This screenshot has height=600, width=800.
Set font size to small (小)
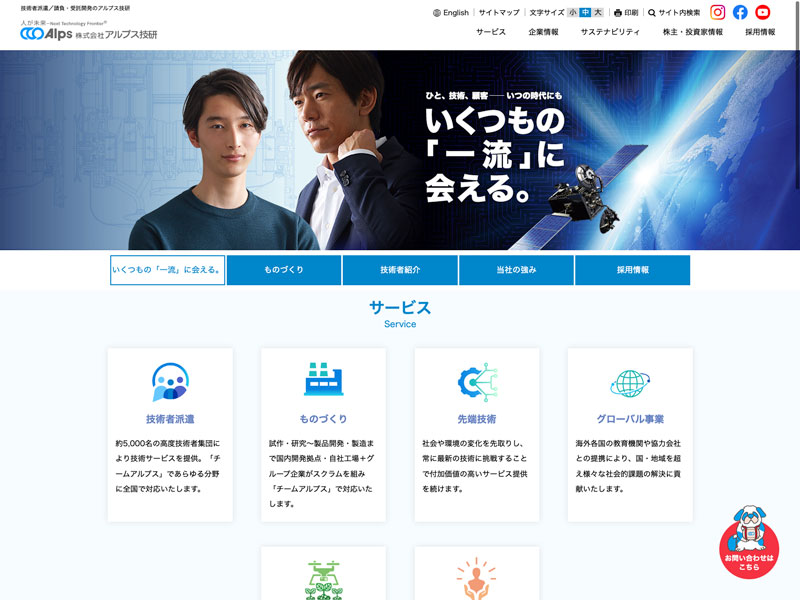click(573, 13)
